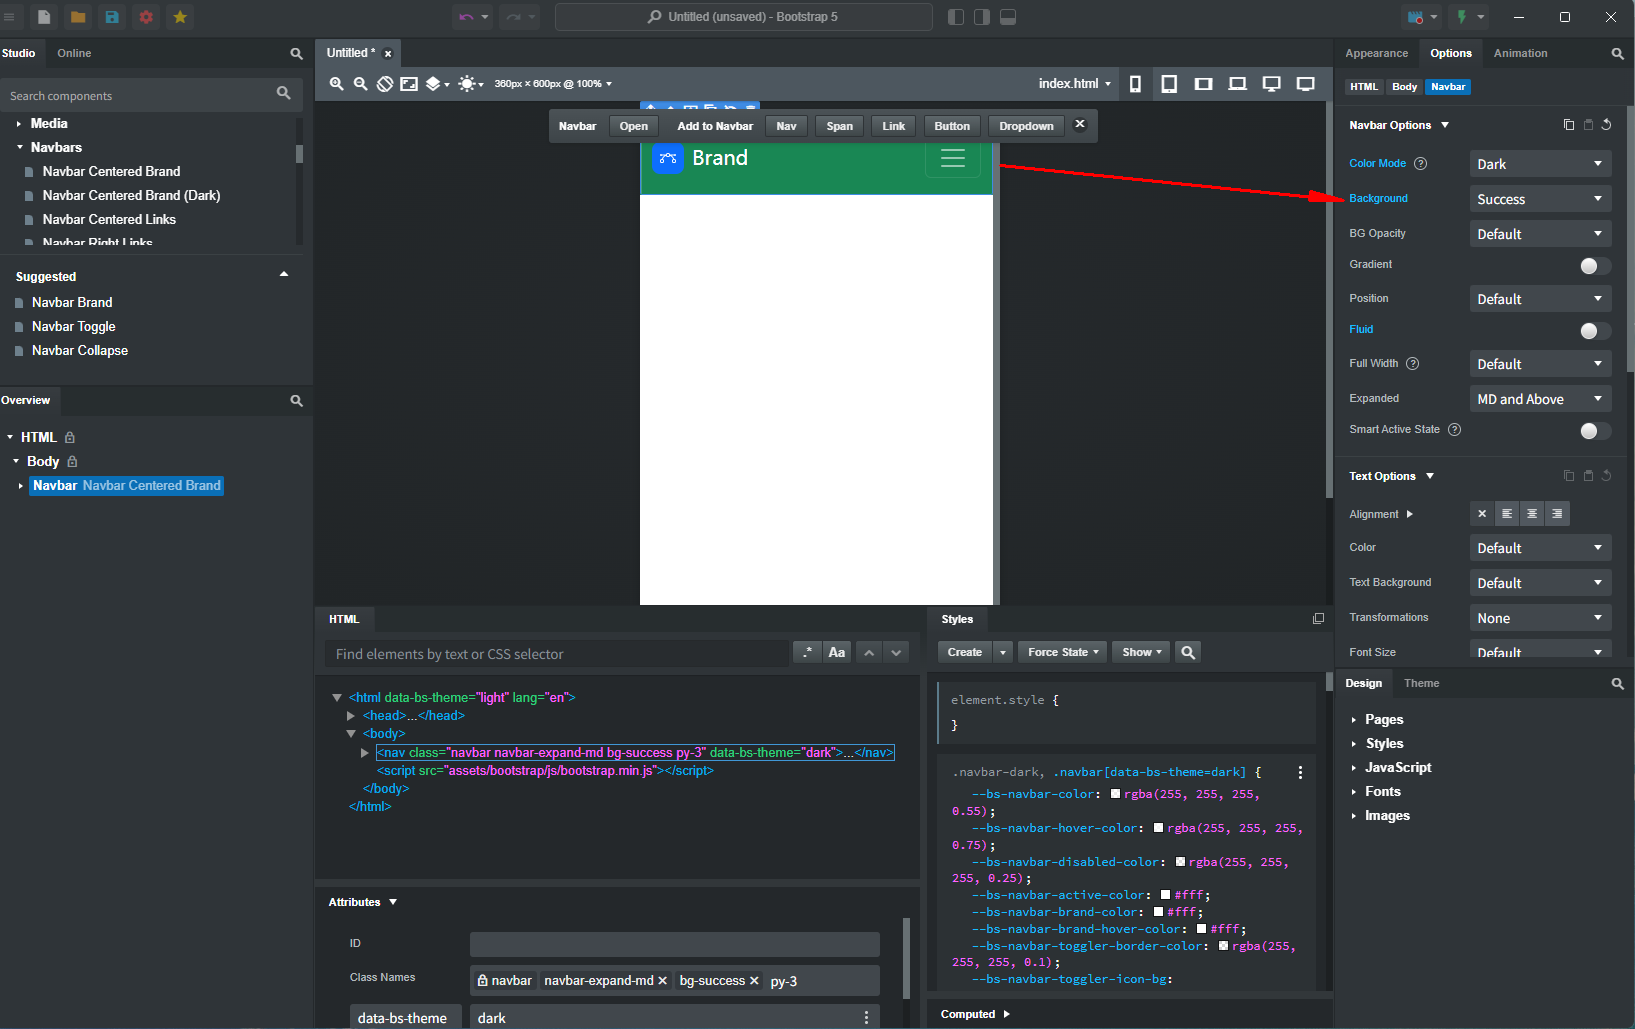Click the preview clapperboard icon
The width and height of the screenshot is (1635, 1029).
(x=1415, y=17)
